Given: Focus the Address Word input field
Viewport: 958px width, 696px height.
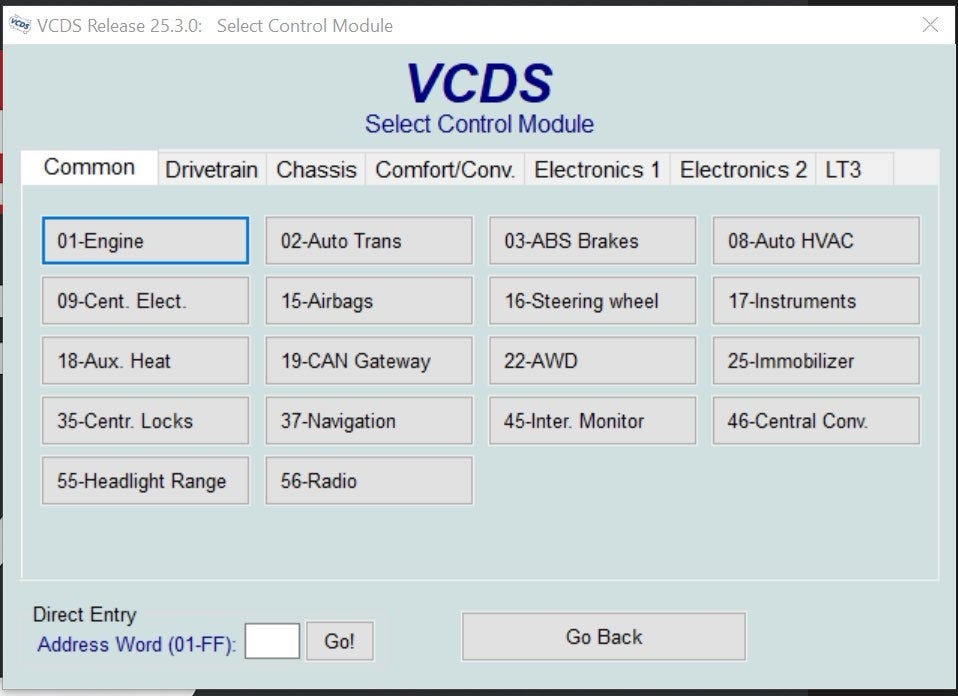Looking at the screenshot, I should [x=272, y=641].
